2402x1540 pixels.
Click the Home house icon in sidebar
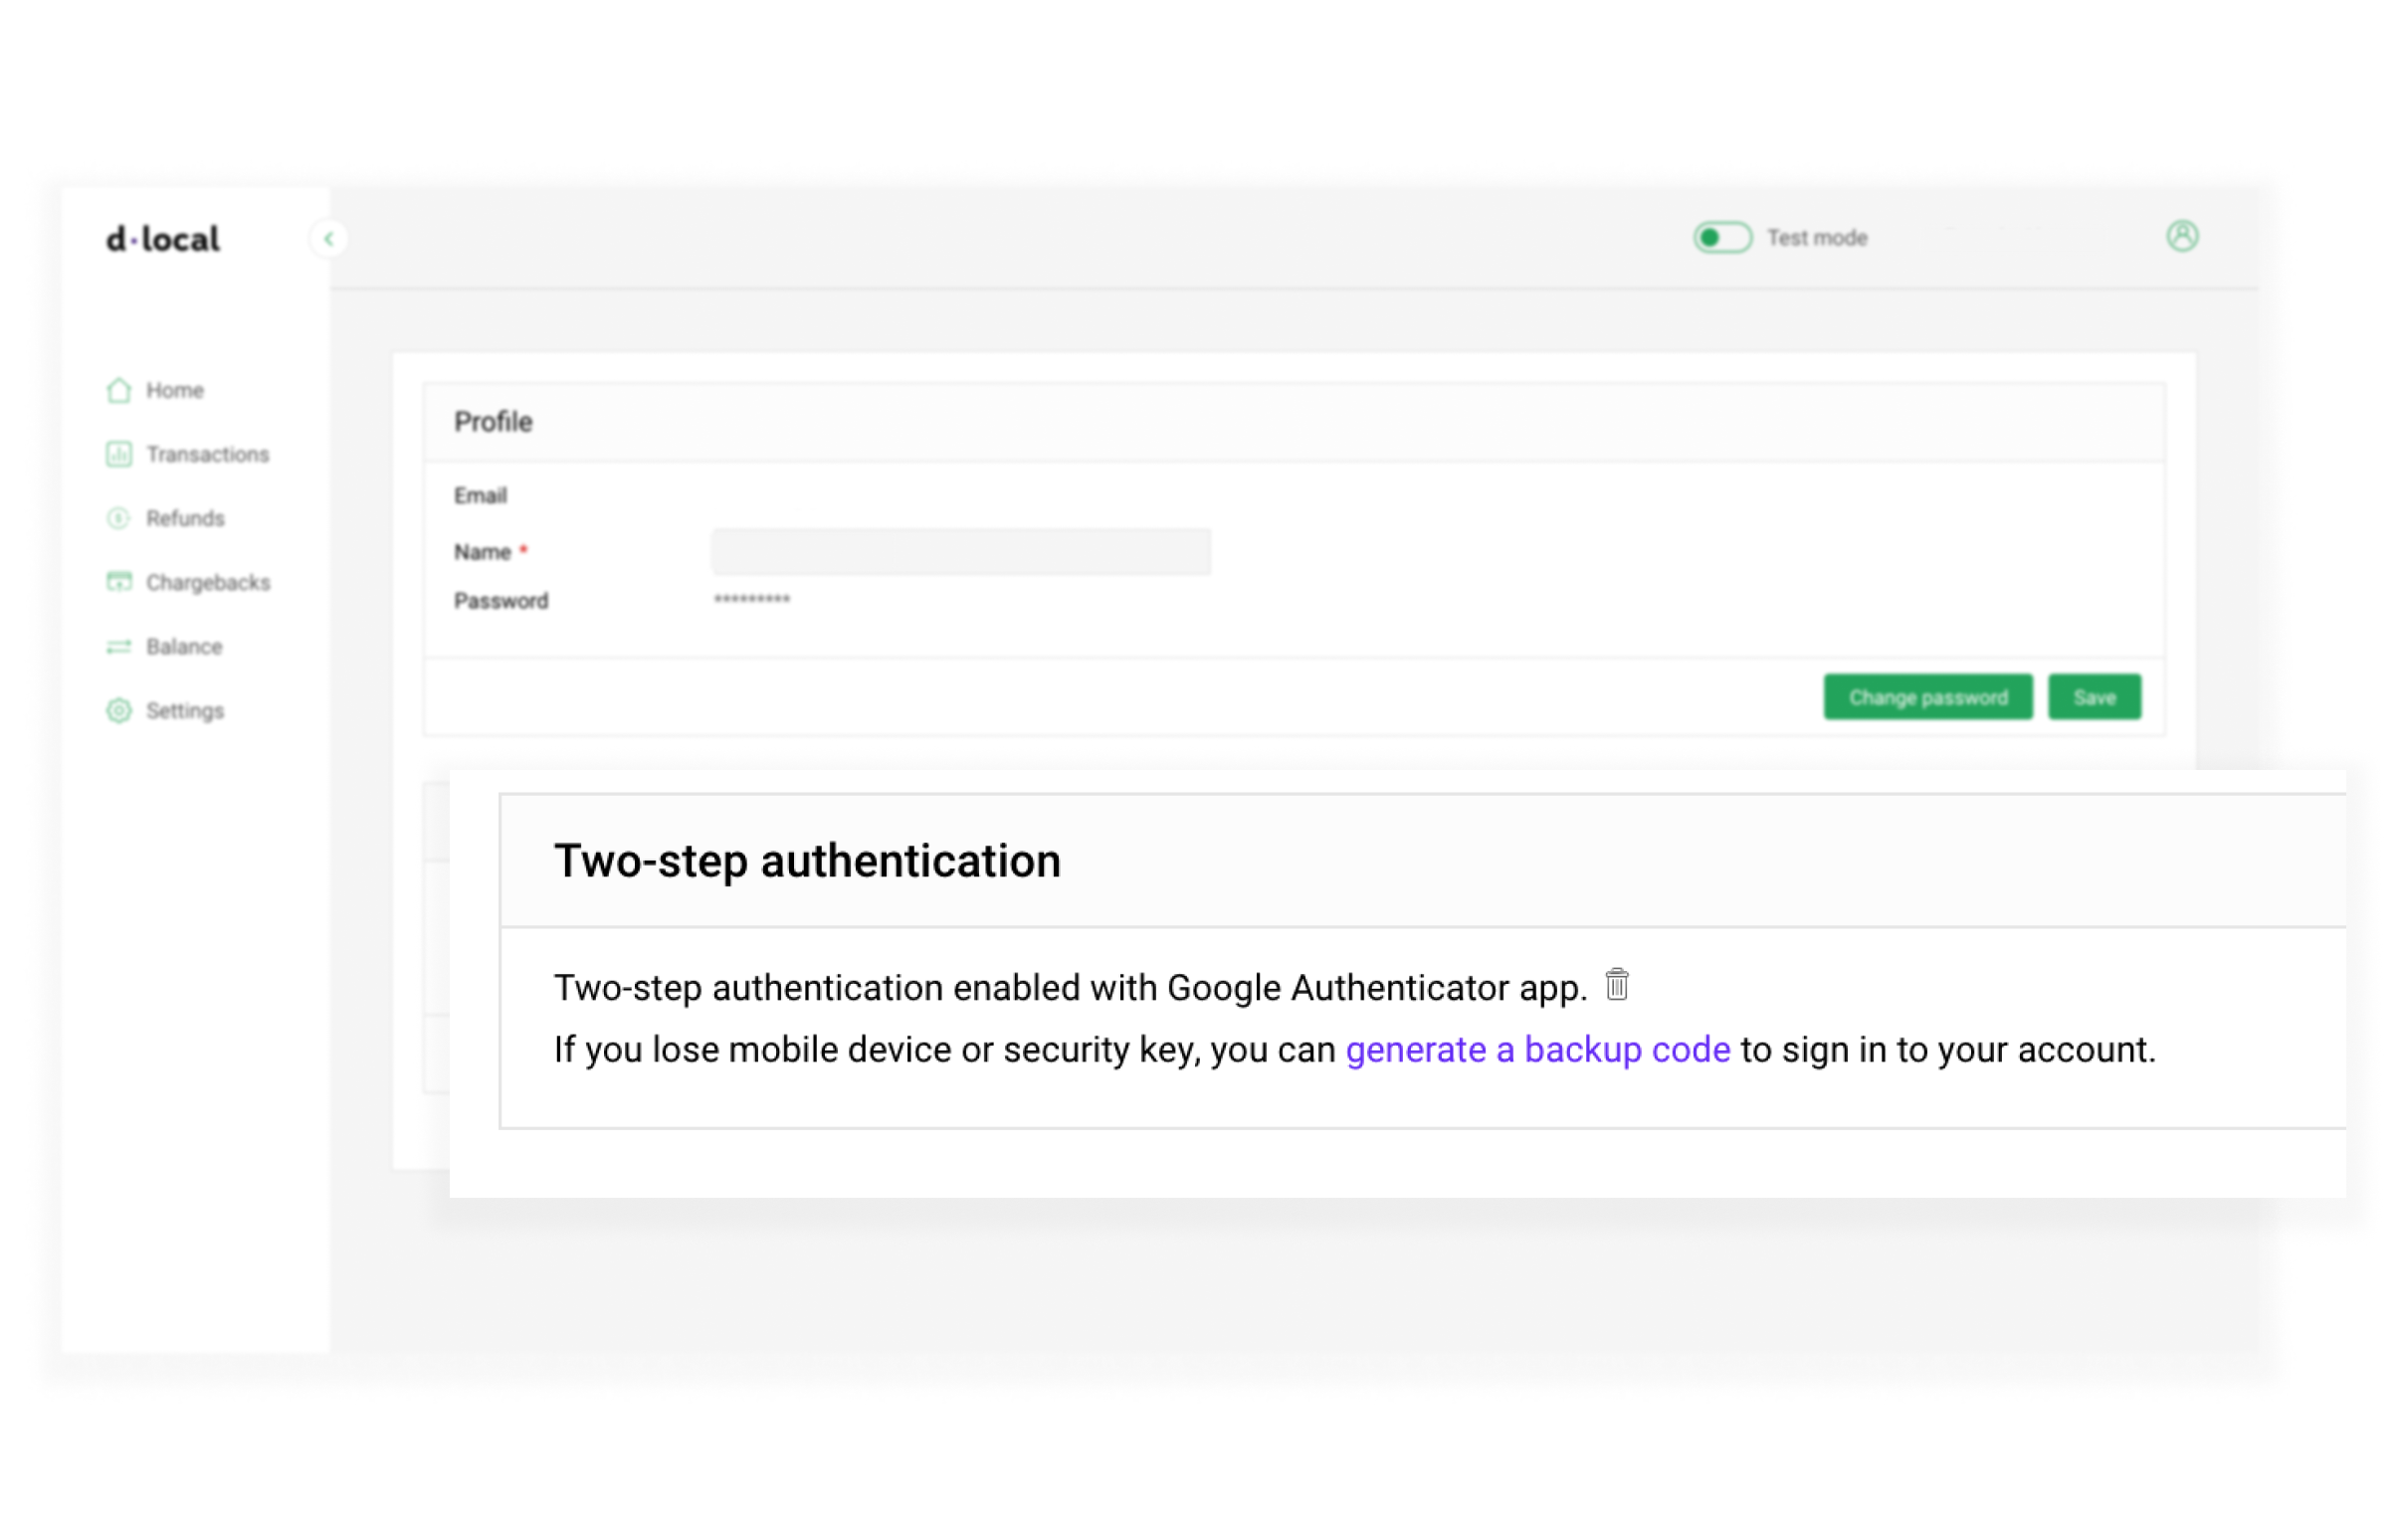point(119,390)
